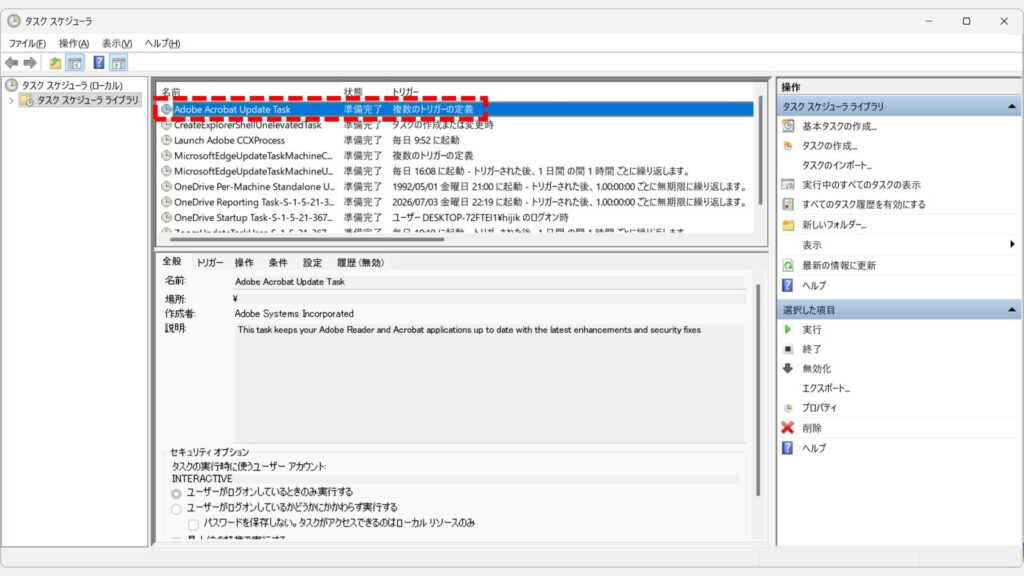This screenshot has height=576, width=1024.
Task: Click タスクのインポート action link
Action: 837,165
